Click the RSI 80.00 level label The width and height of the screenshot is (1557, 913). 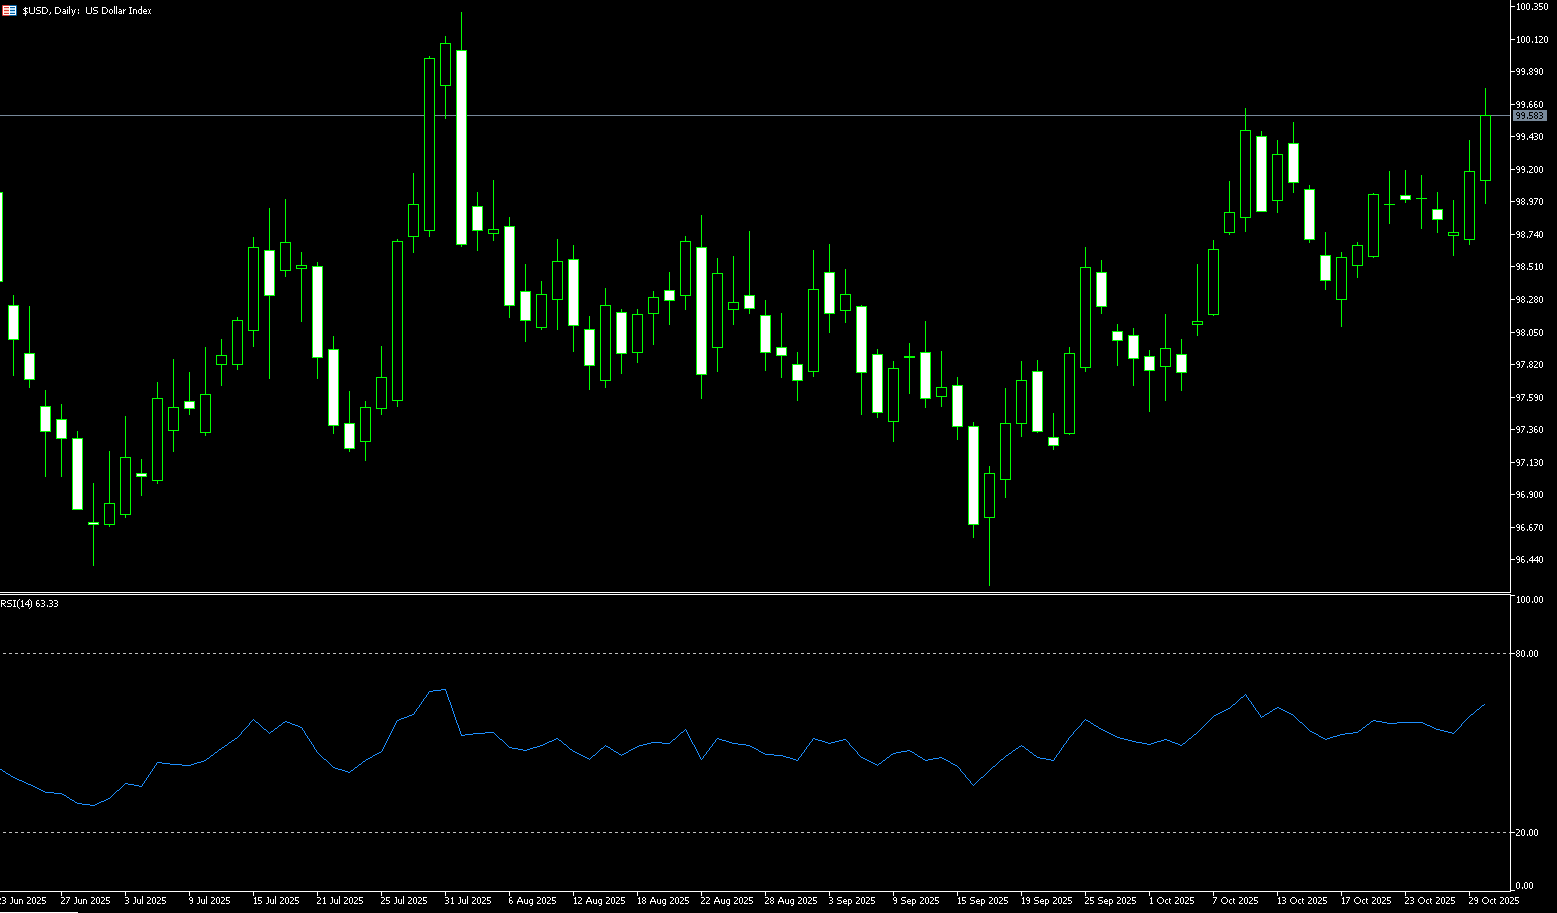[x=1527, y=654]
